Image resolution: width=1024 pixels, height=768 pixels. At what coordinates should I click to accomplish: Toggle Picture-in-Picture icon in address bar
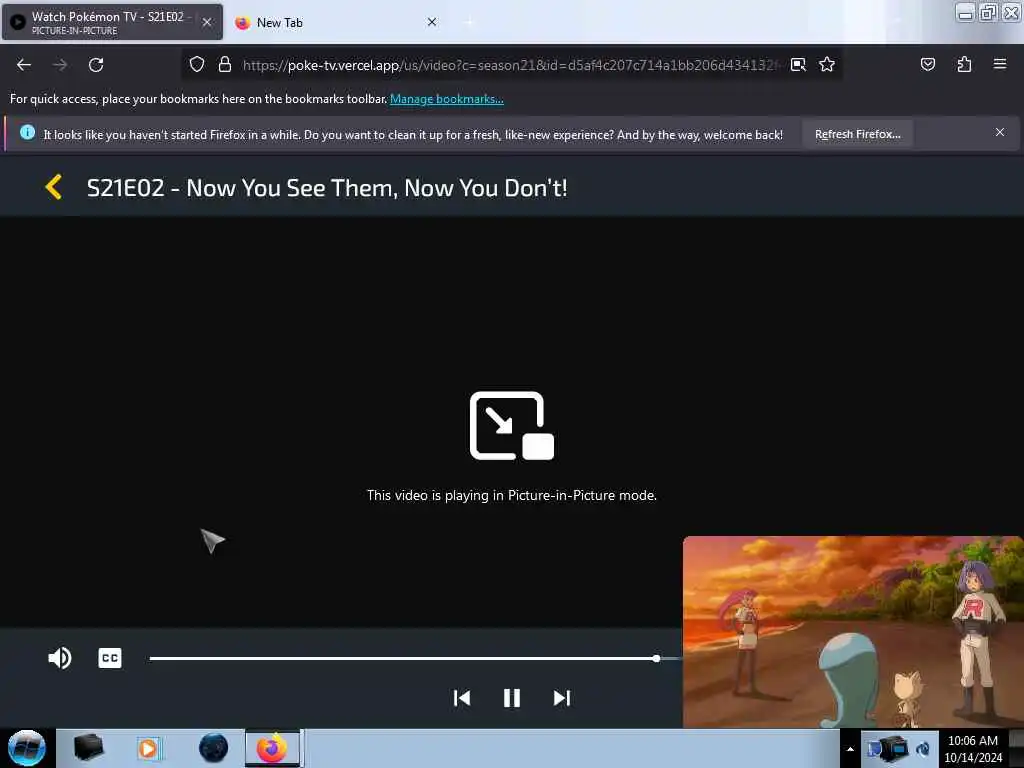(x=798, y=65)
